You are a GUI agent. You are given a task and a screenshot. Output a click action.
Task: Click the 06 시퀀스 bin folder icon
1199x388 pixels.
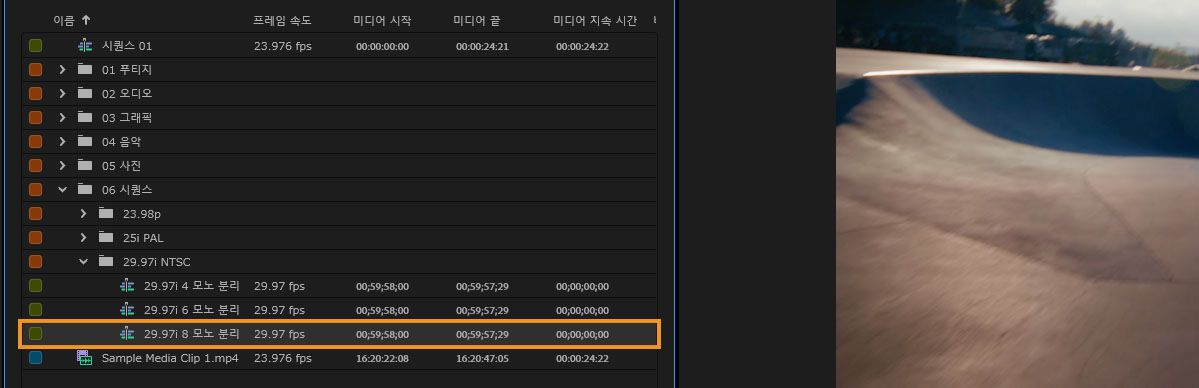(84, 190)
